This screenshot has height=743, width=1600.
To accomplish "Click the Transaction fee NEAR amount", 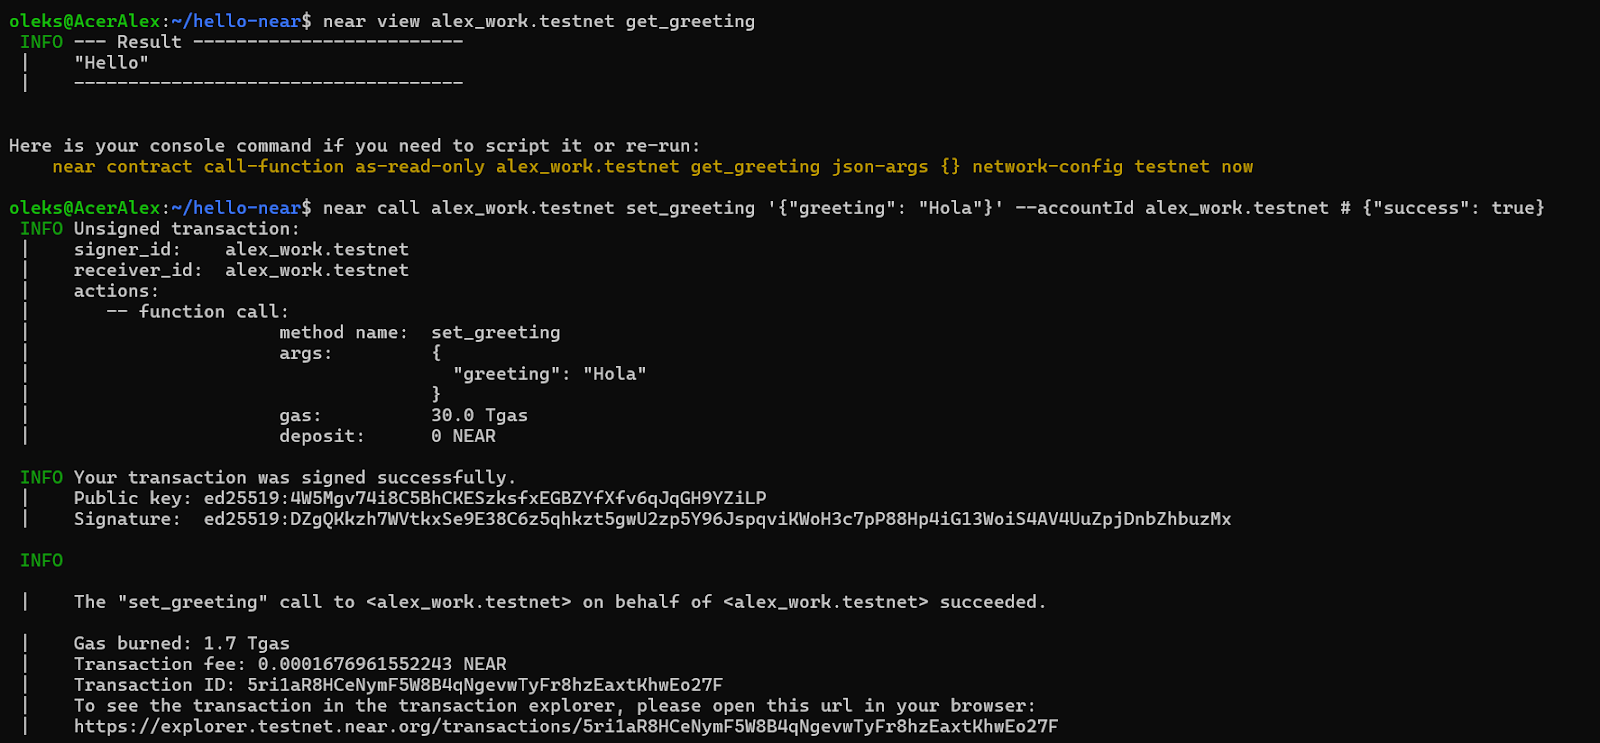I will tap(382, 664).
